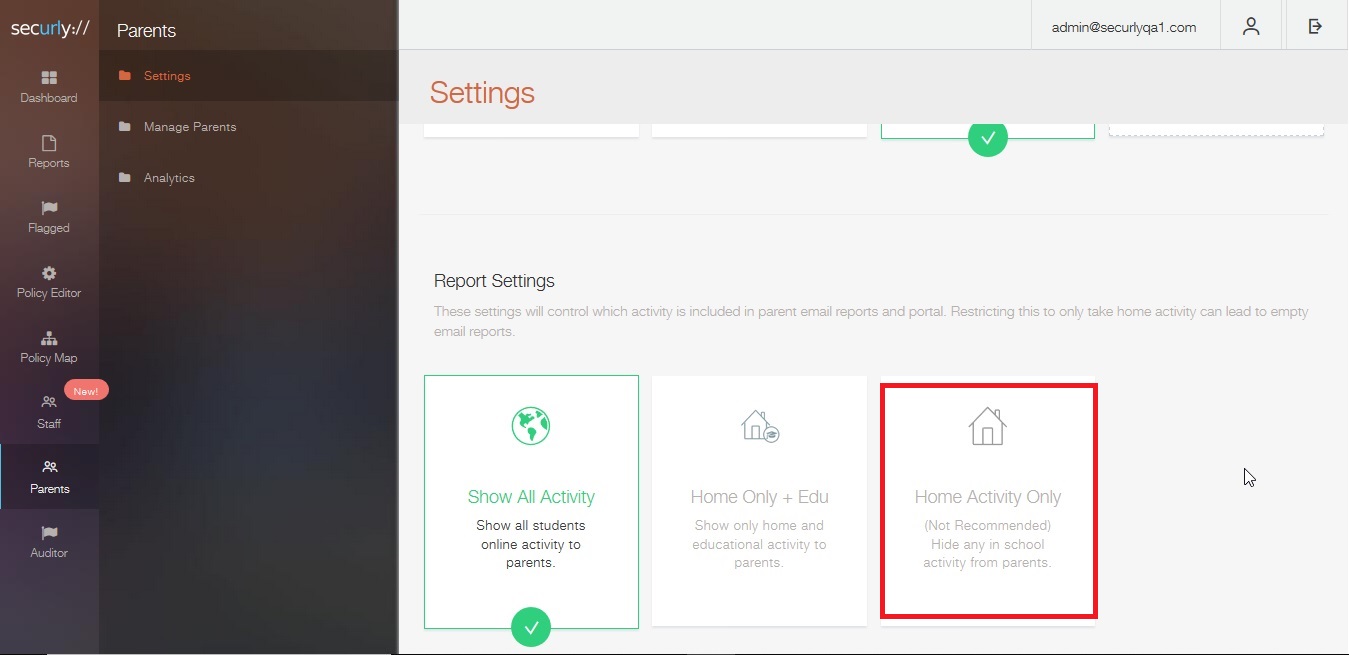This screenshot has height=655, width=1349.
Task: Open Analytics submenu item
Action: point(169,178)
